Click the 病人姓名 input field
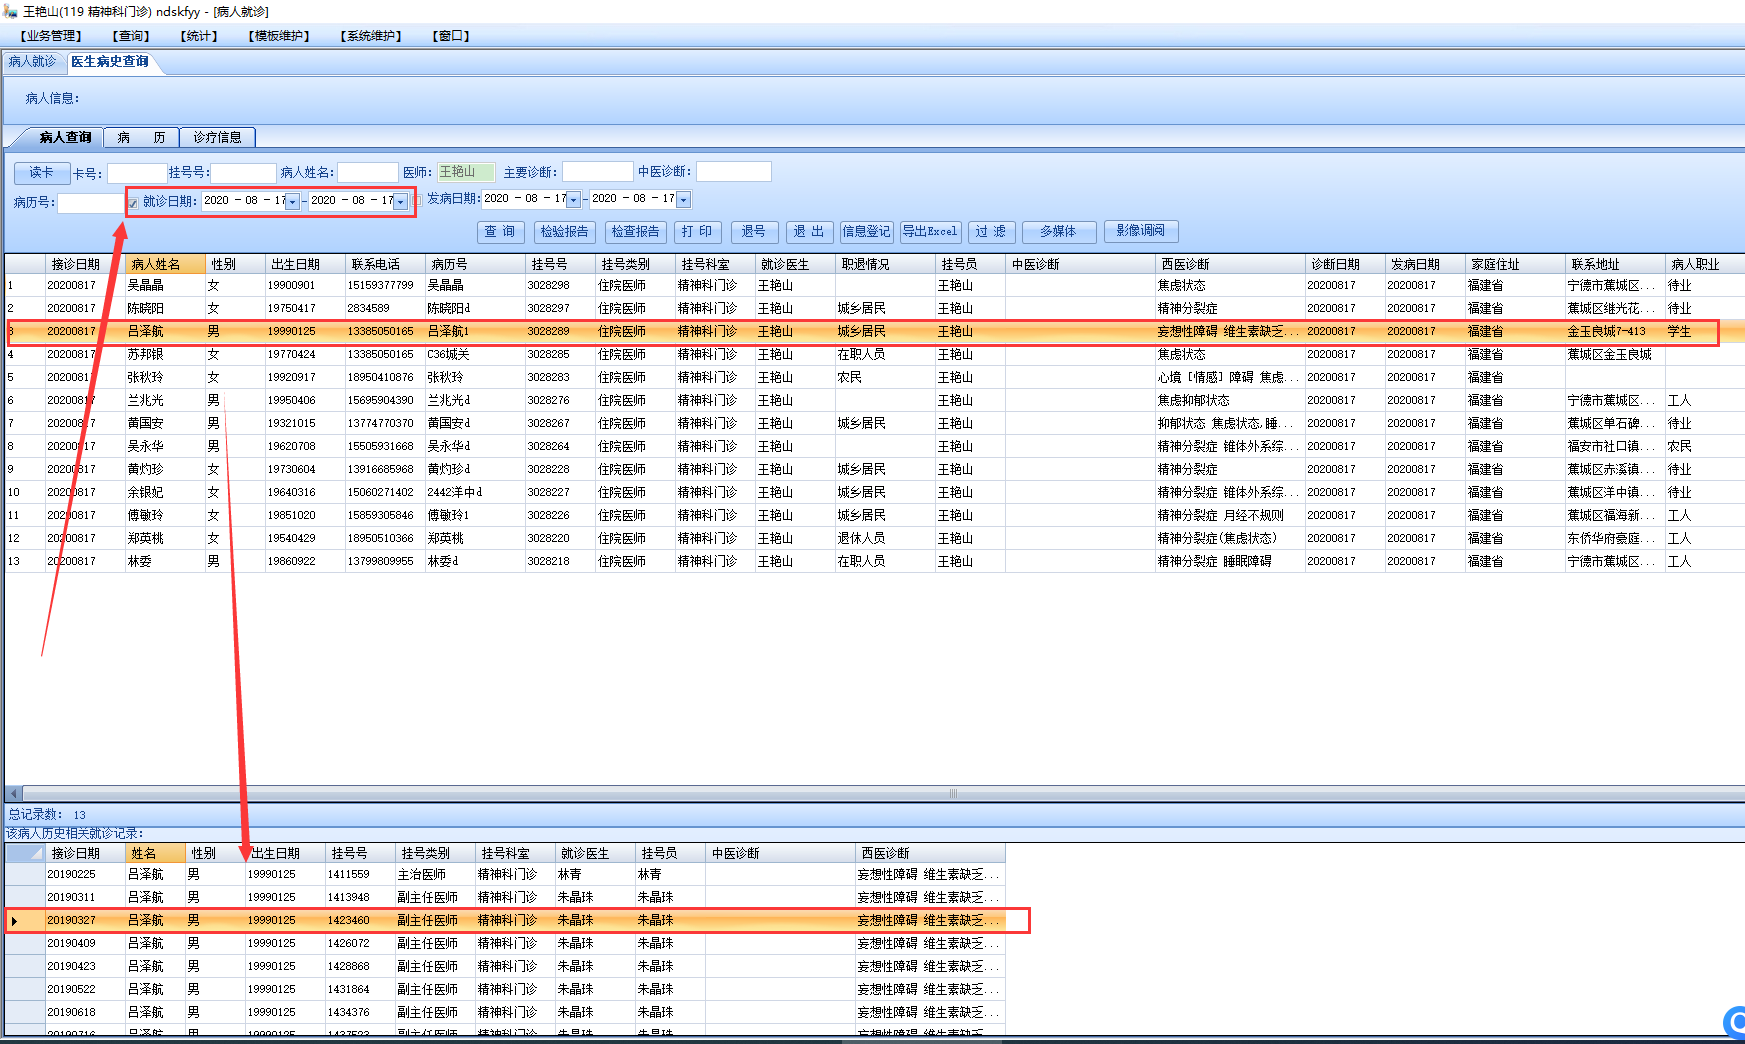Viewport: 1745px width, 1044px height. coord(367,173)
